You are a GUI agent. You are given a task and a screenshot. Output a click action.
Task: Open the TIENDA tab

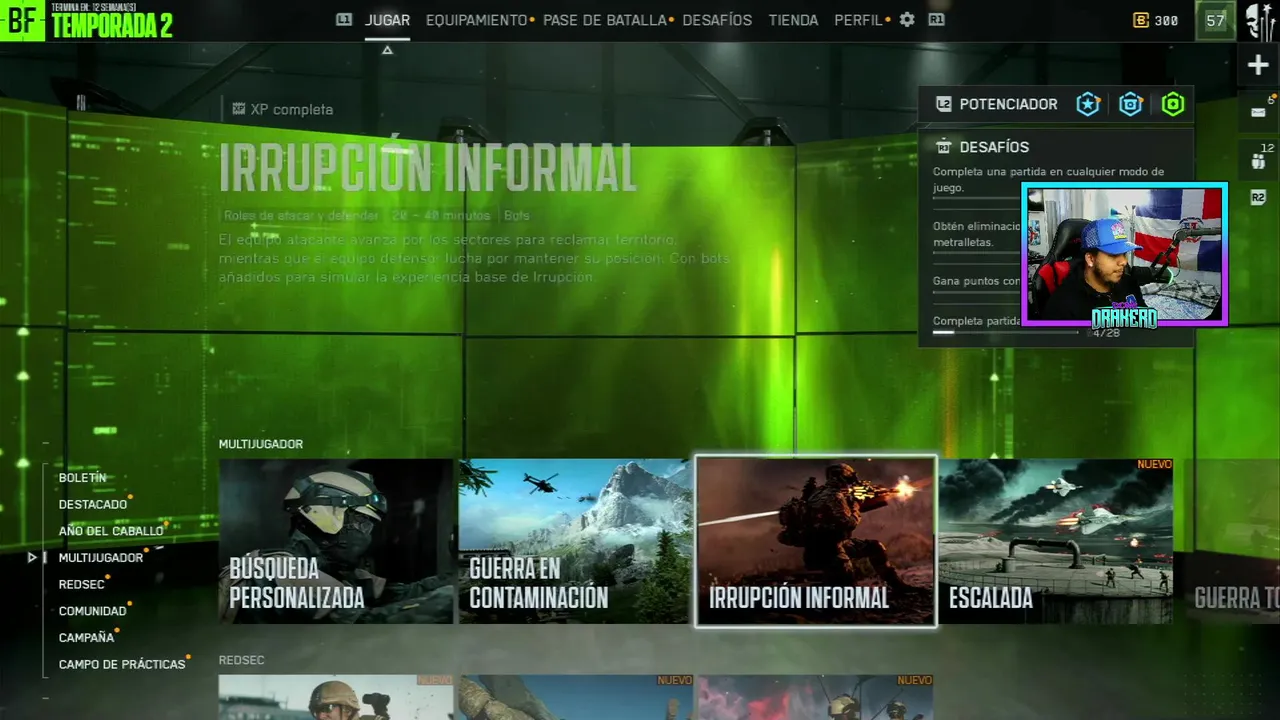[x=793, y=20]
